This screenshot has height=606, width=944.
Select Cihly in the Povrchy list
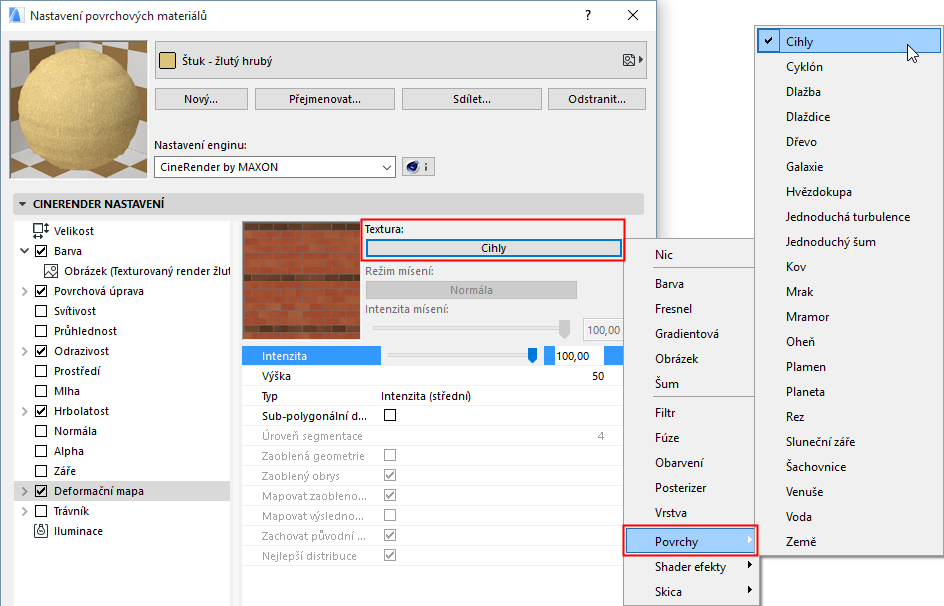click(849, 42)
